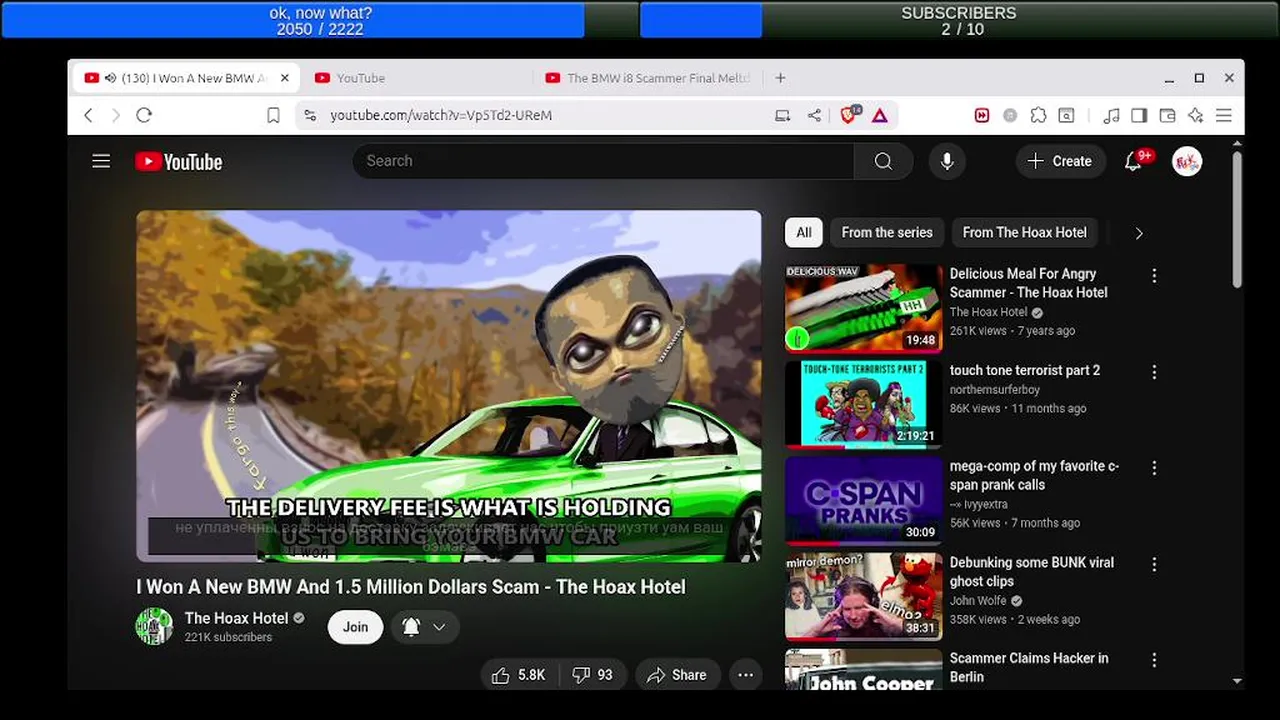The image size is (1280, 720).
Task: Open a new browser tab
Action: pyautogui.click(x=781, y=78)
